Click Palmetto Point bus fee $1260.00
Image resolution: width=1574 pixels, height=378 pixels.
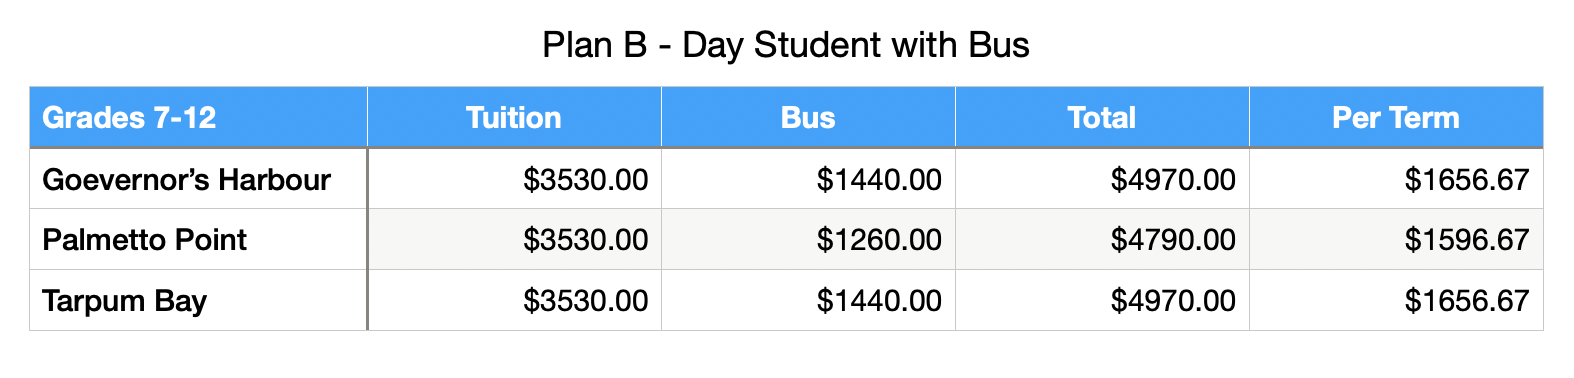(x=808, y=239)
